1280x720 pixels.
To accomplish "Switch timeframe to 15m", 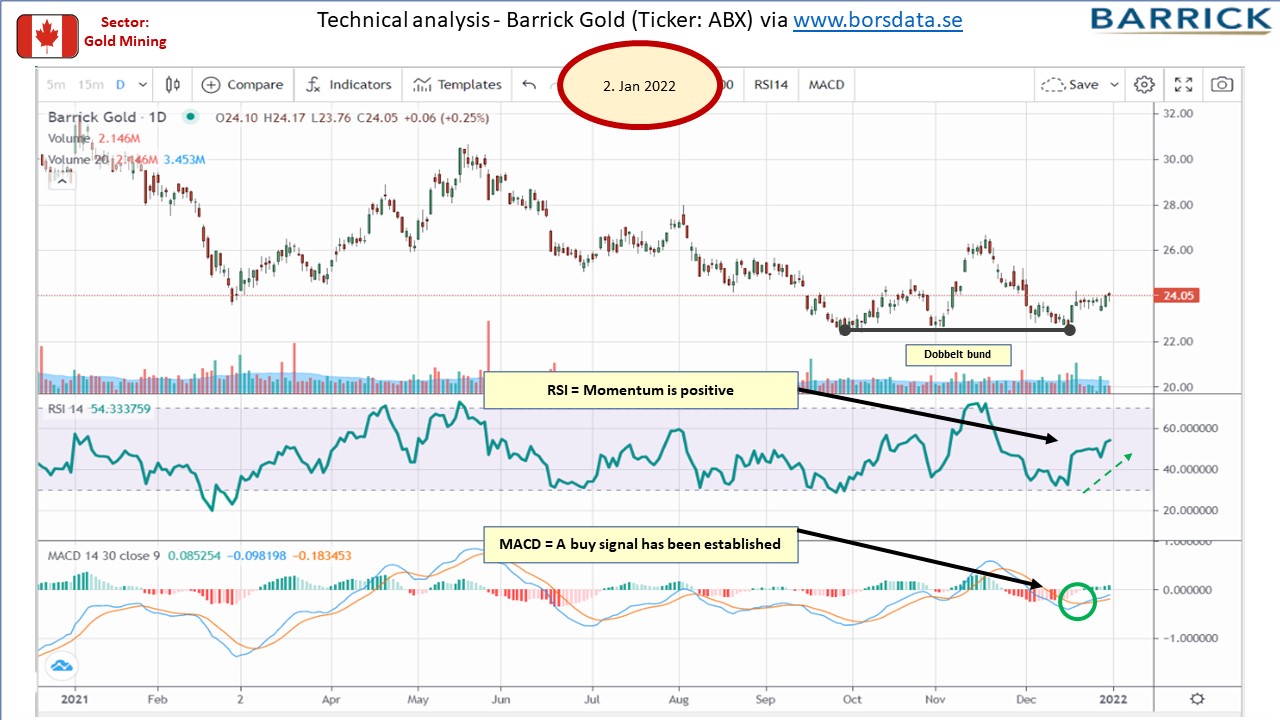I will [90, 85].
